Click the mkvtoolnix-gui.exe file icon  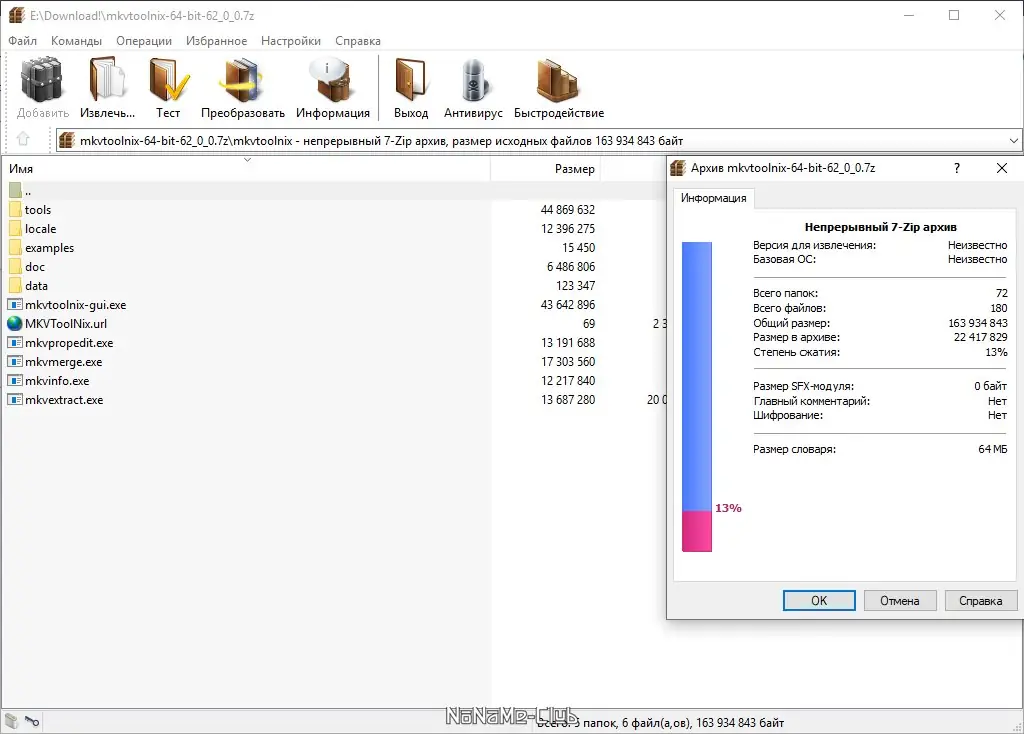[15, 304]
